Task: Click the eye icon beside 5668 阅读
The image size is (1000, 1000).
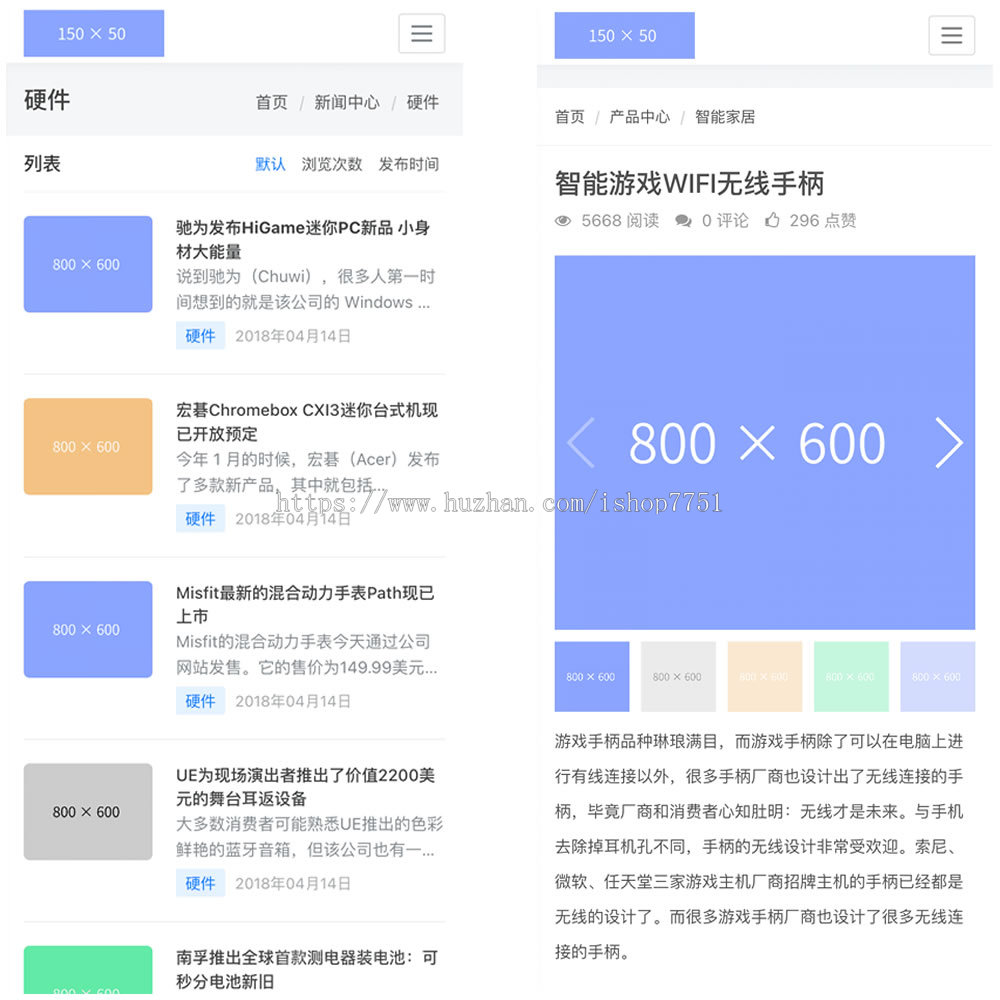Action: point(562,221)
